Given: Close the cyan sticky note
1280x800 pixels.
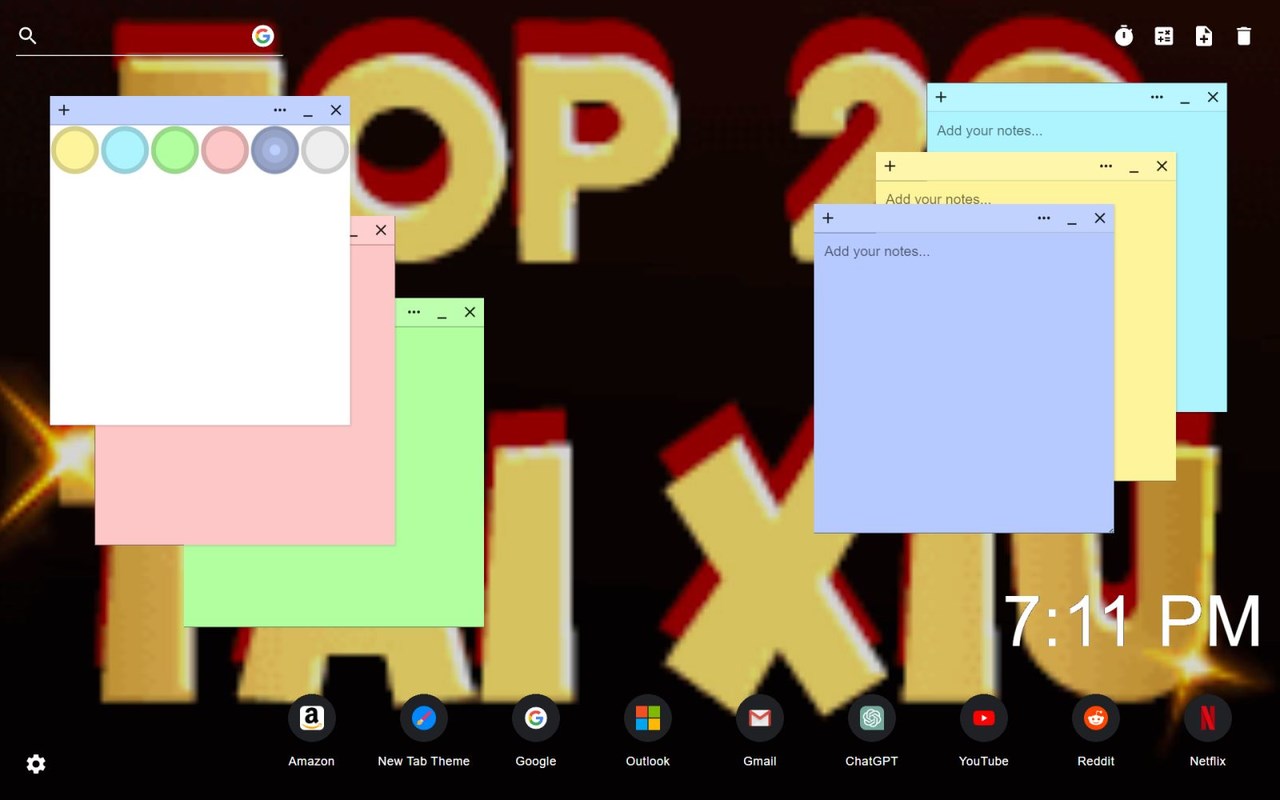Looking at the screenshot, I should click(1213, 97).
